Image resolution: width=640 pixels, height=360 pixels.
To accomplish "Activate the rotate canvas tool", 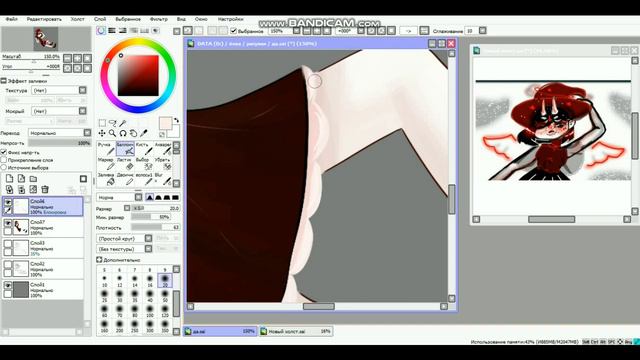I will coord(123,133).
